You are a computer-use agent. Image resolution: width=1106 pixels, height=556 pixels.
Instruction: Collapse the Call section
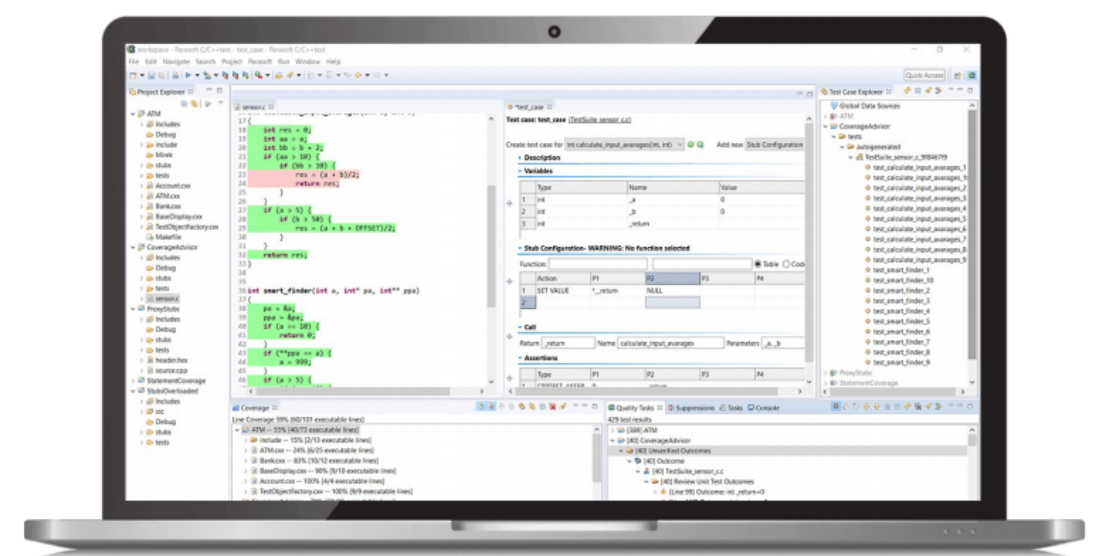coord(521,327)
